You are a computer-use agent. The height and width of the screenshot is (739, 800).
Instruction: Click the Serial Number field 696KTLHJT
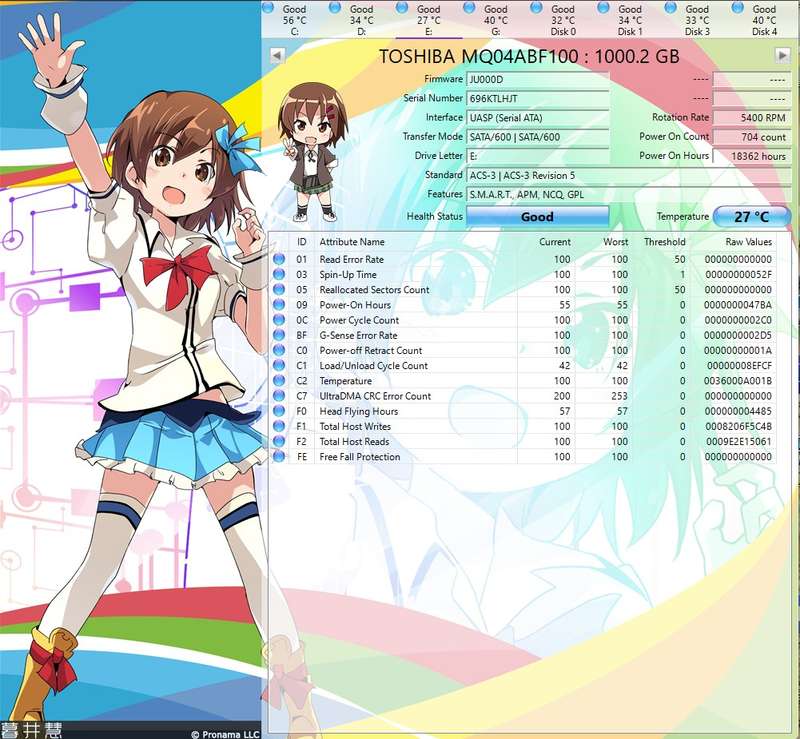pyautogui.click(x=538, y=98)
